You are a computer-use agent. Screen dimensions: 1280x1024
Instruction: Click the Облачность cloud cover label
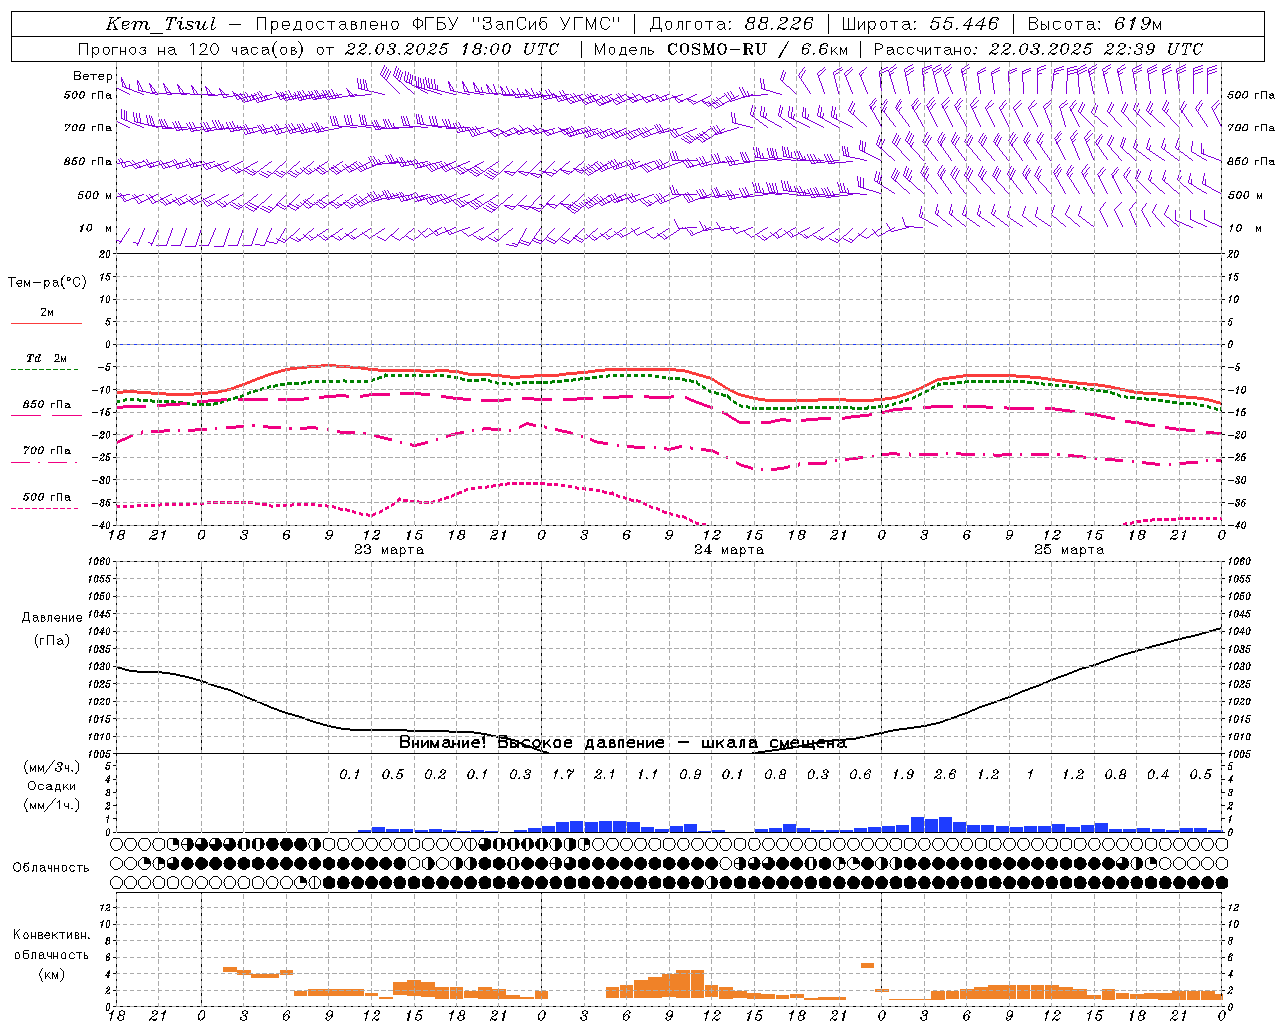coord(51,867)
